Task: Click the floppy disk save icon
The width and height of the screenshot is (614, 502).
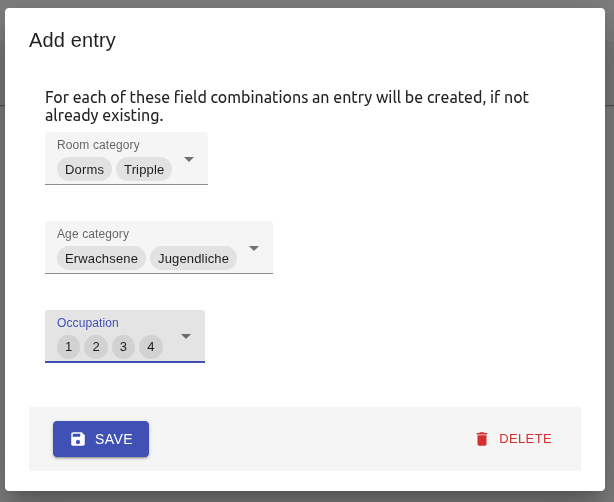Action: [78, 439]
